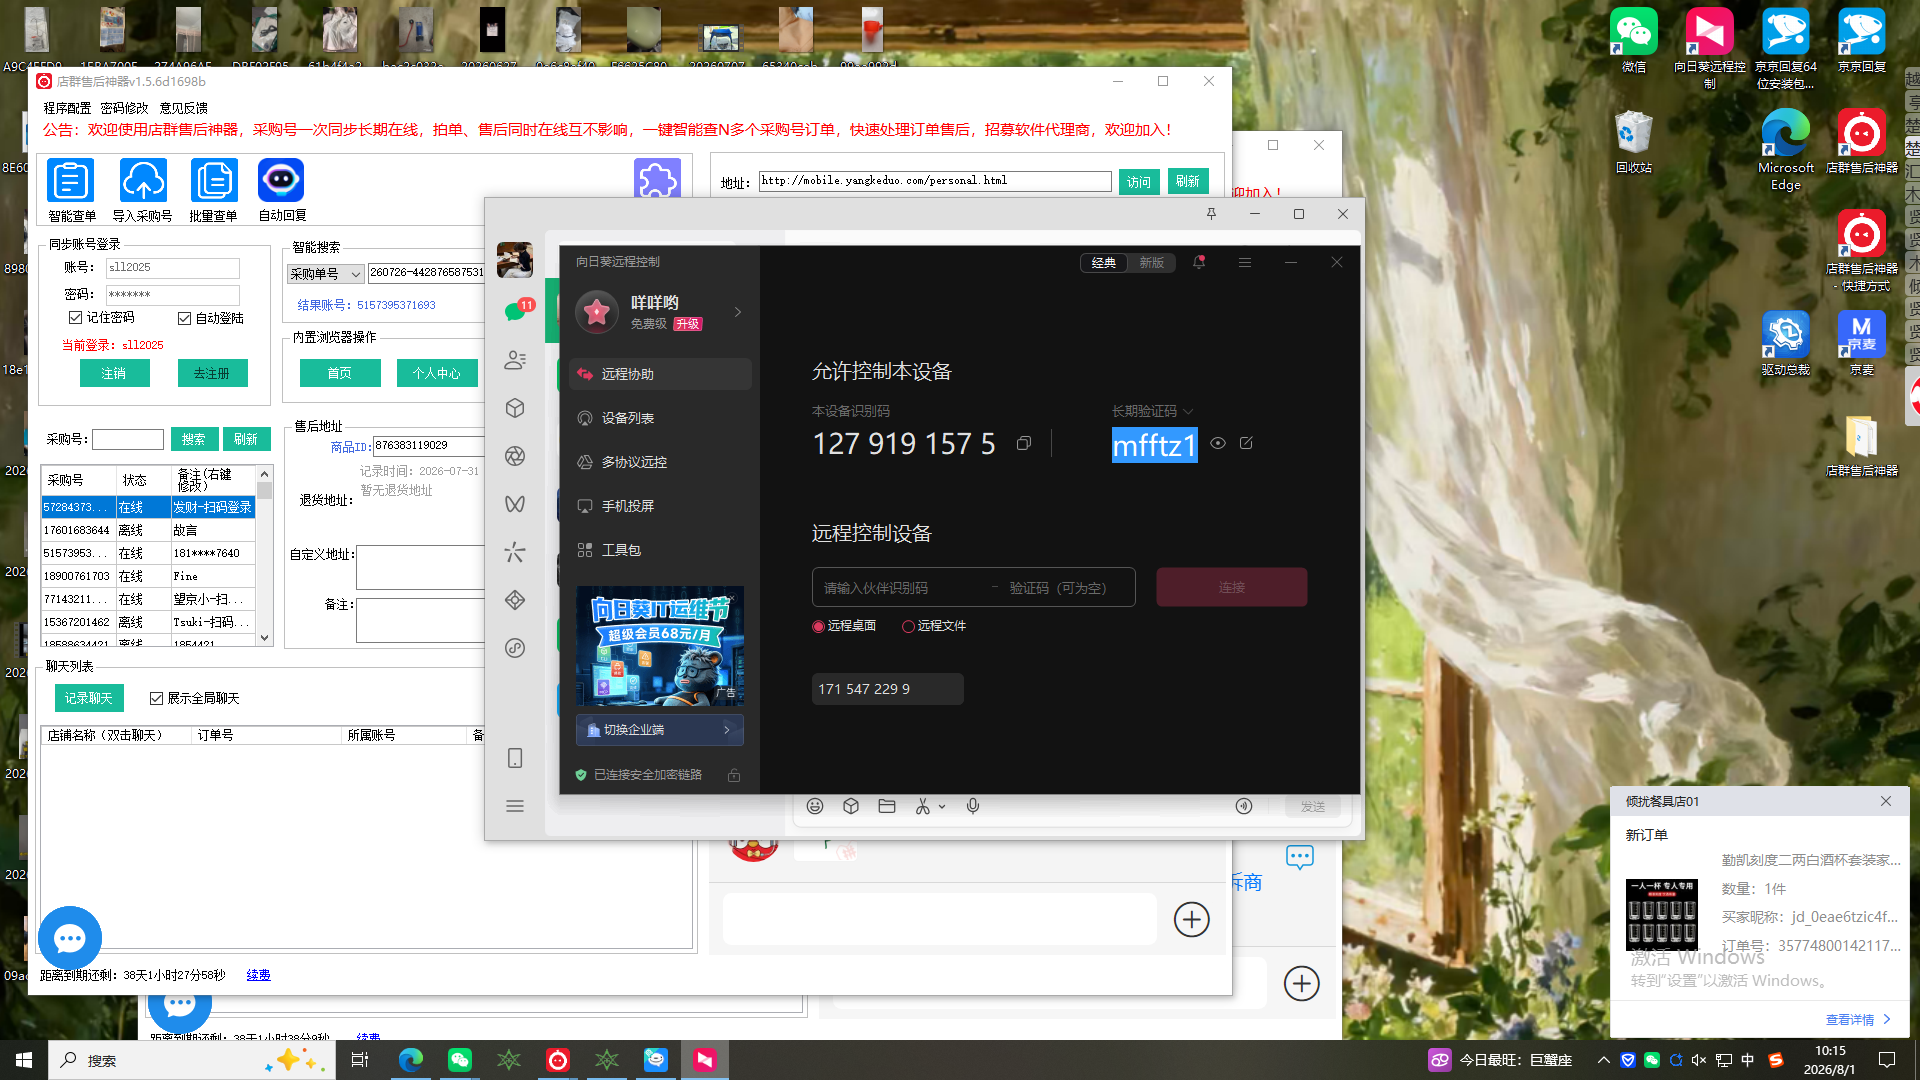The width and height of the screenshot is (1920, 1080).
Task: Open 意见反馈 menu
Action: pyautogui.click(x=184, y=108)
